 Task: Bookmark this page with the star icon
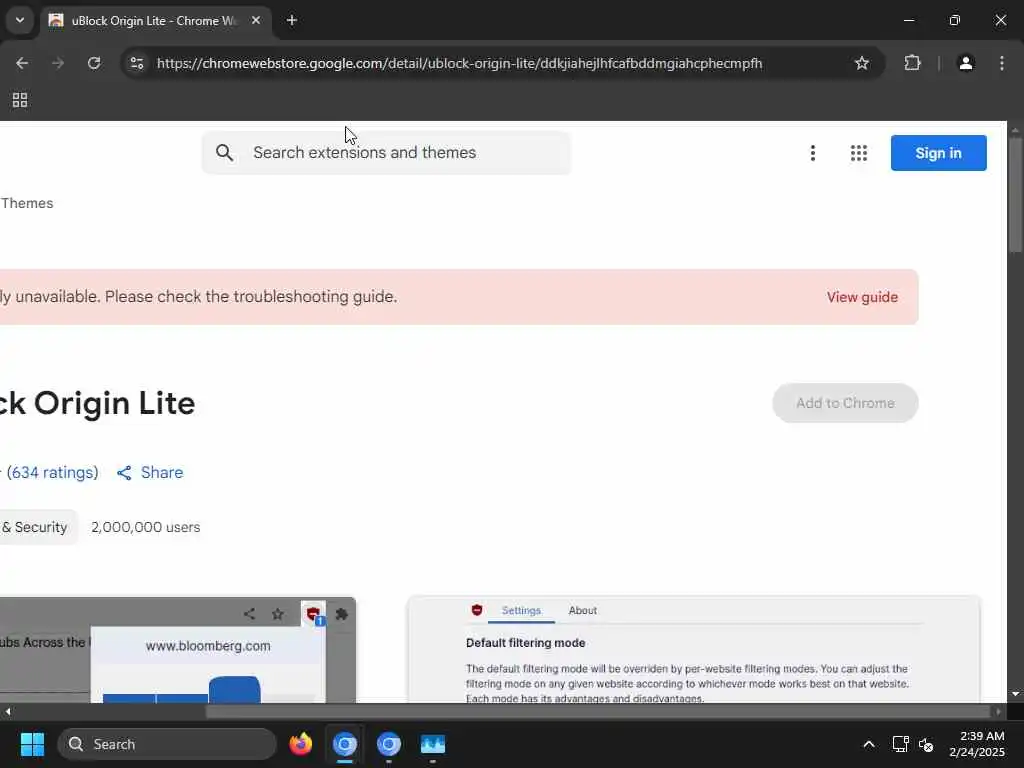pyautogui.click(x=862, y=63)
